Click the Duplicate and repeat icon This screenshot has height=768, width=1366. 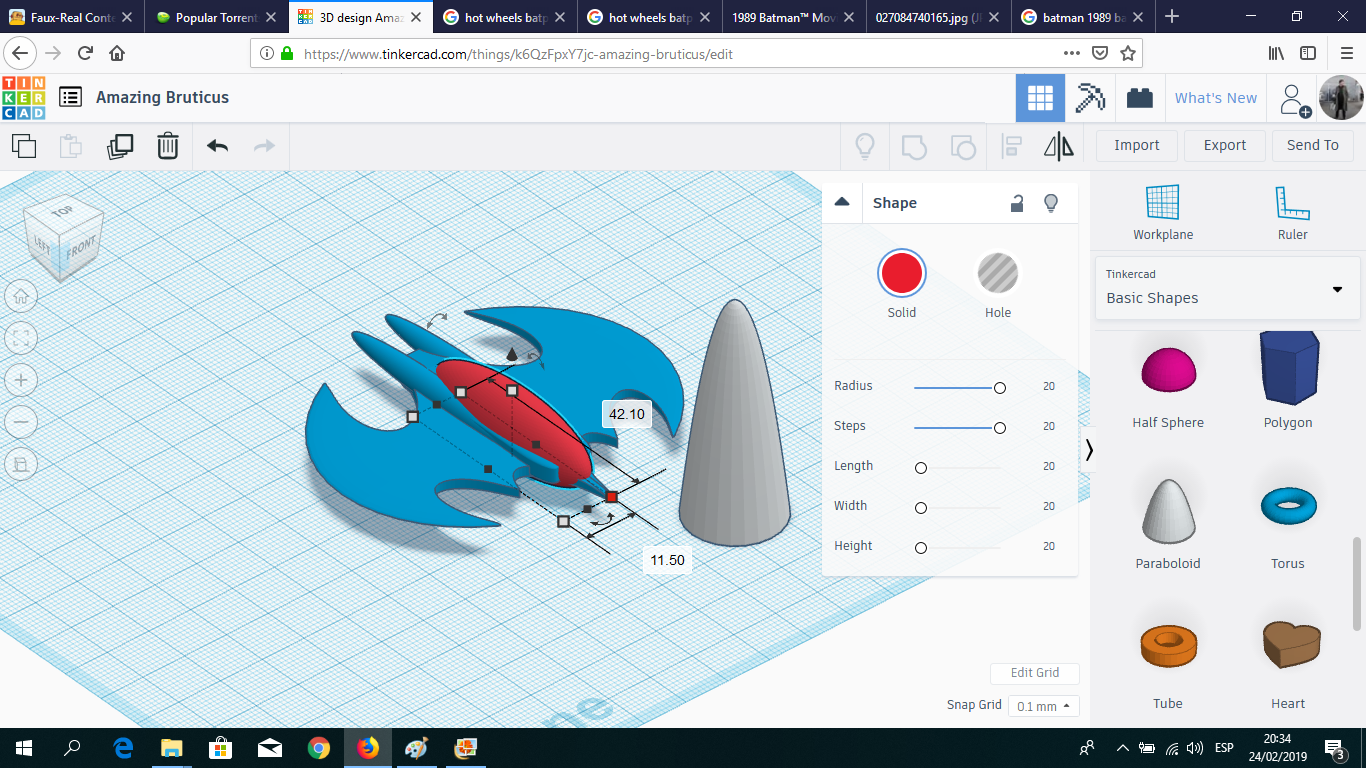pos(120,146)
